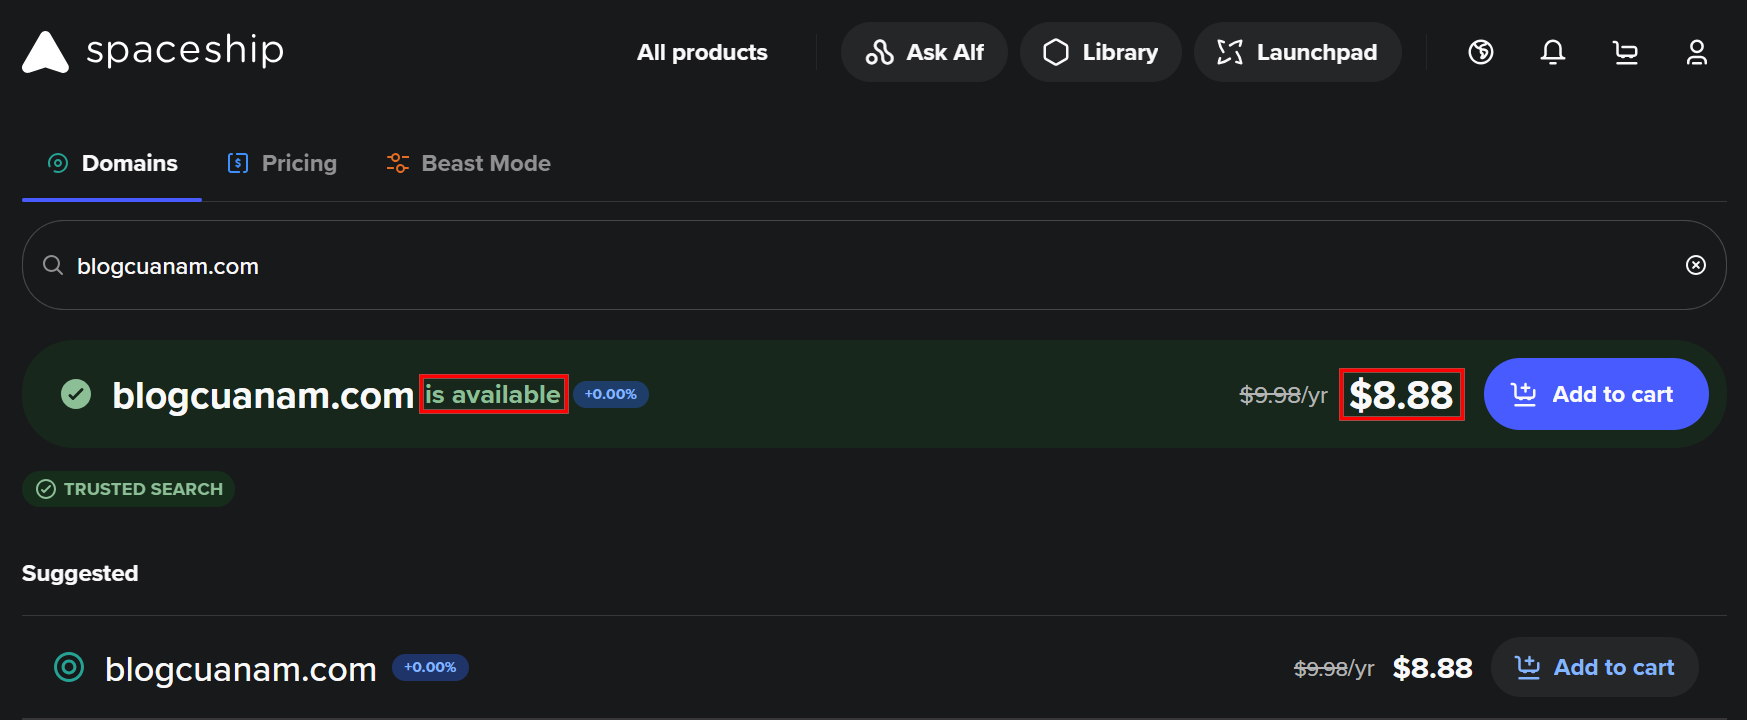Click the Trusted Search badge
Viewport: 1747px width, 720px height.
tap(129, 489)
